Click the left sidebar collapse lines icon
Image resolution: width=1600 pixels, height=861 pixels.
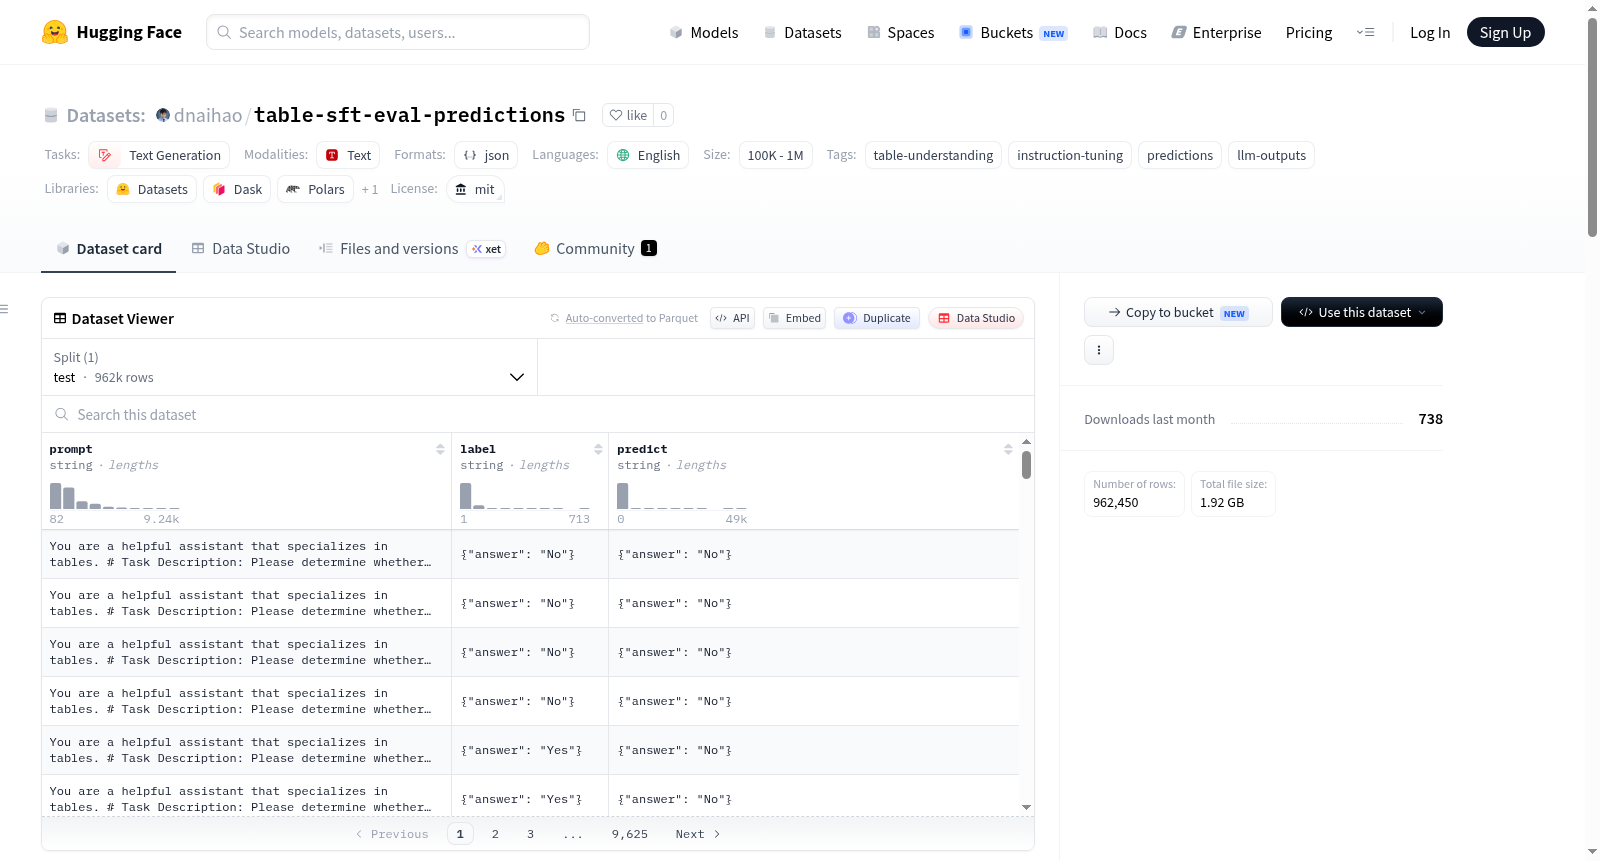[4, 309]
